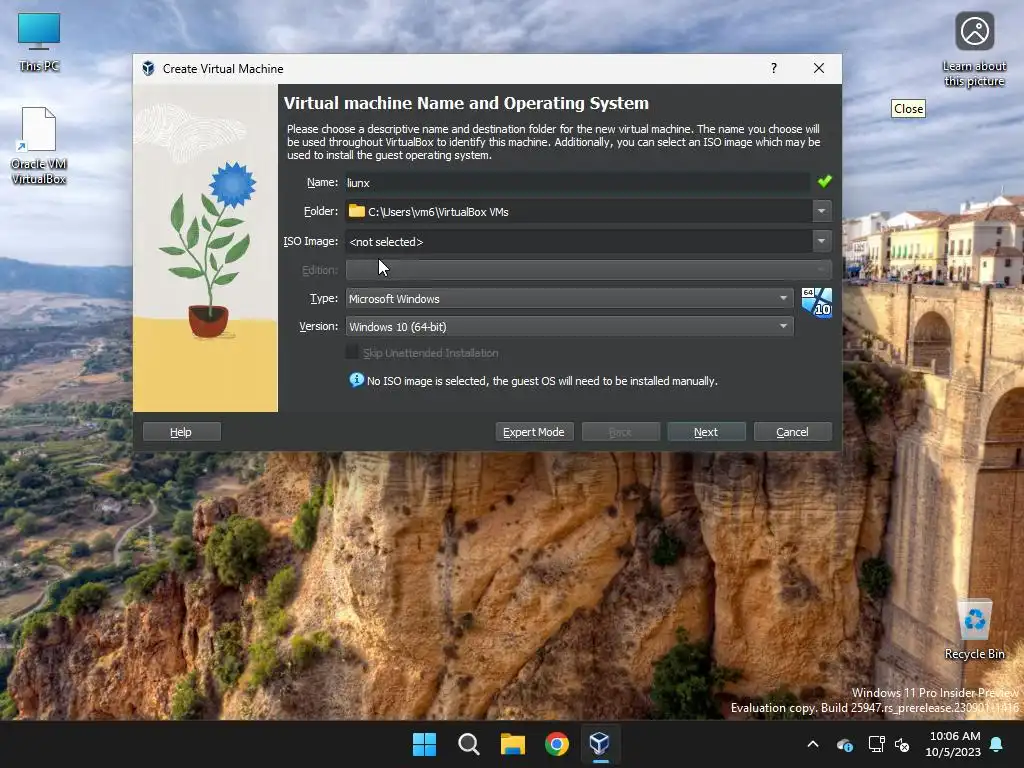Switch to Expert Mode
Image resolution: width=1024 pixels, height=768 pixels.
pyautogui.click(x=534, y=432)
